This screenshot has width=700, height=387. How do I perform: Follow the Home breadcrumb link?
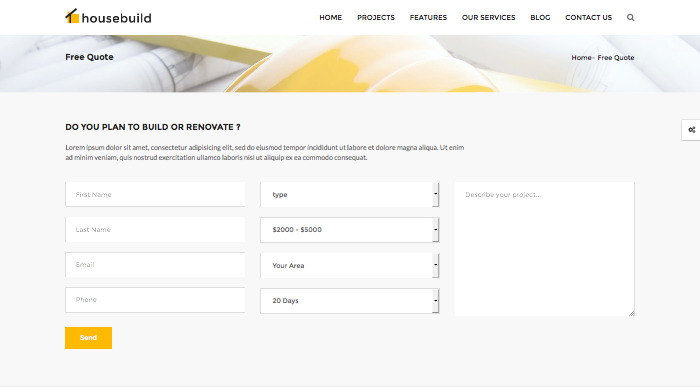click(581, 58)
